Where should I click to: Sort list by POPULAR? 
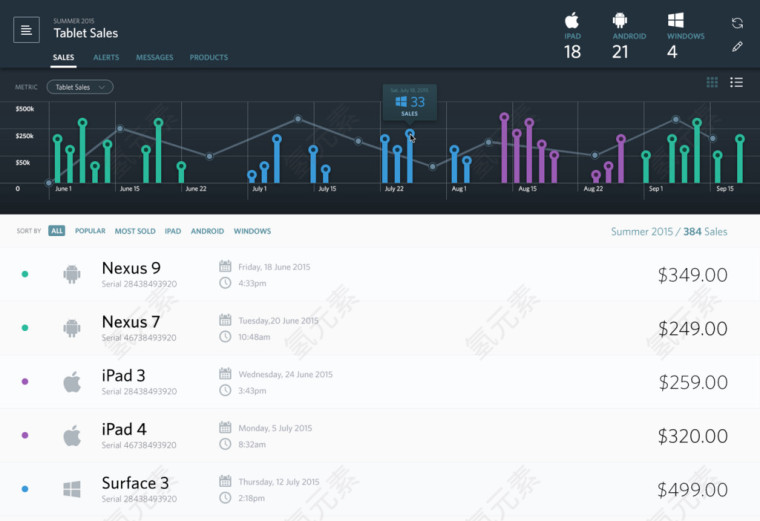coord(90,231)
